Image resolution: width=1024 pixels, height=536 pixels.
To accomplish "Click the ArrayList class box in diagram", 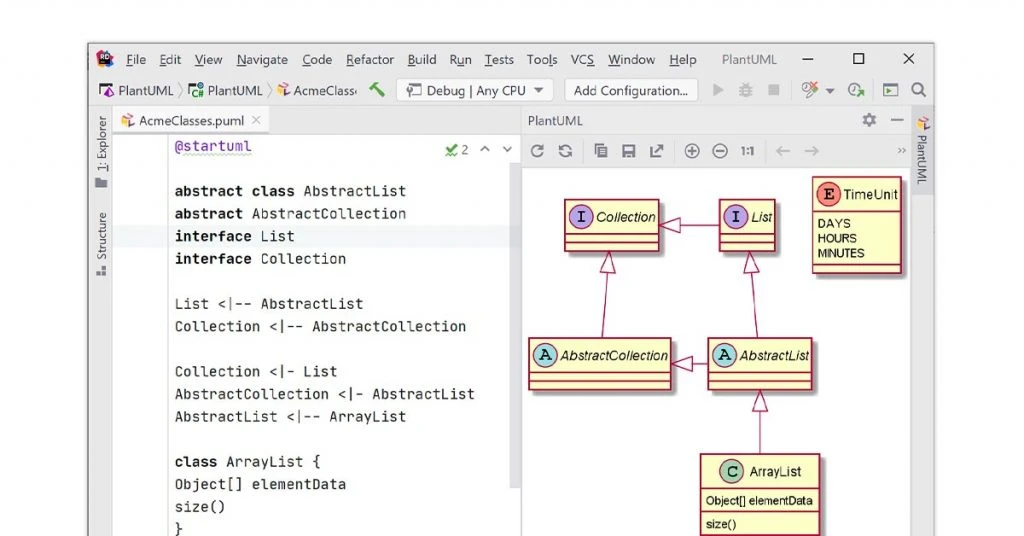I will click(760, 495).
